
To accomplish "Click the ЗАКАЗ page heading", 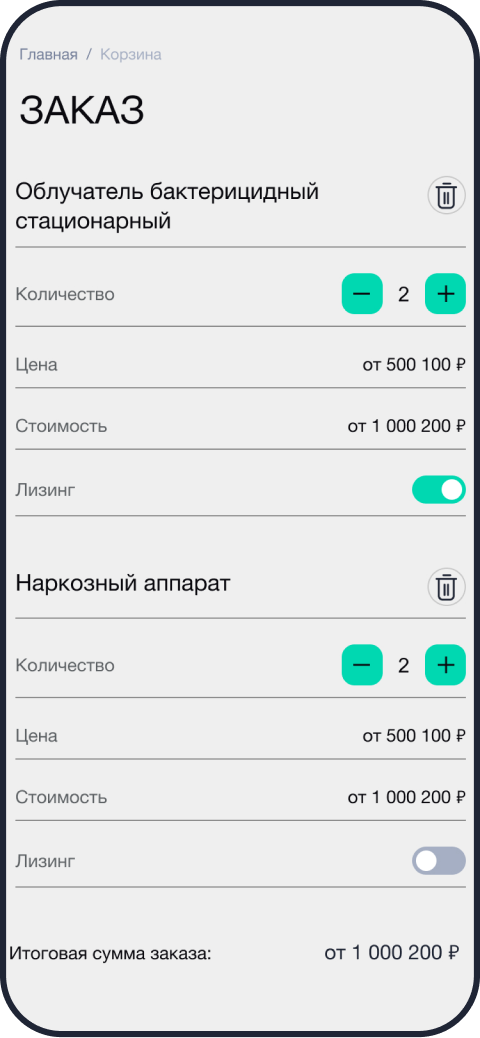I will 82,111.
